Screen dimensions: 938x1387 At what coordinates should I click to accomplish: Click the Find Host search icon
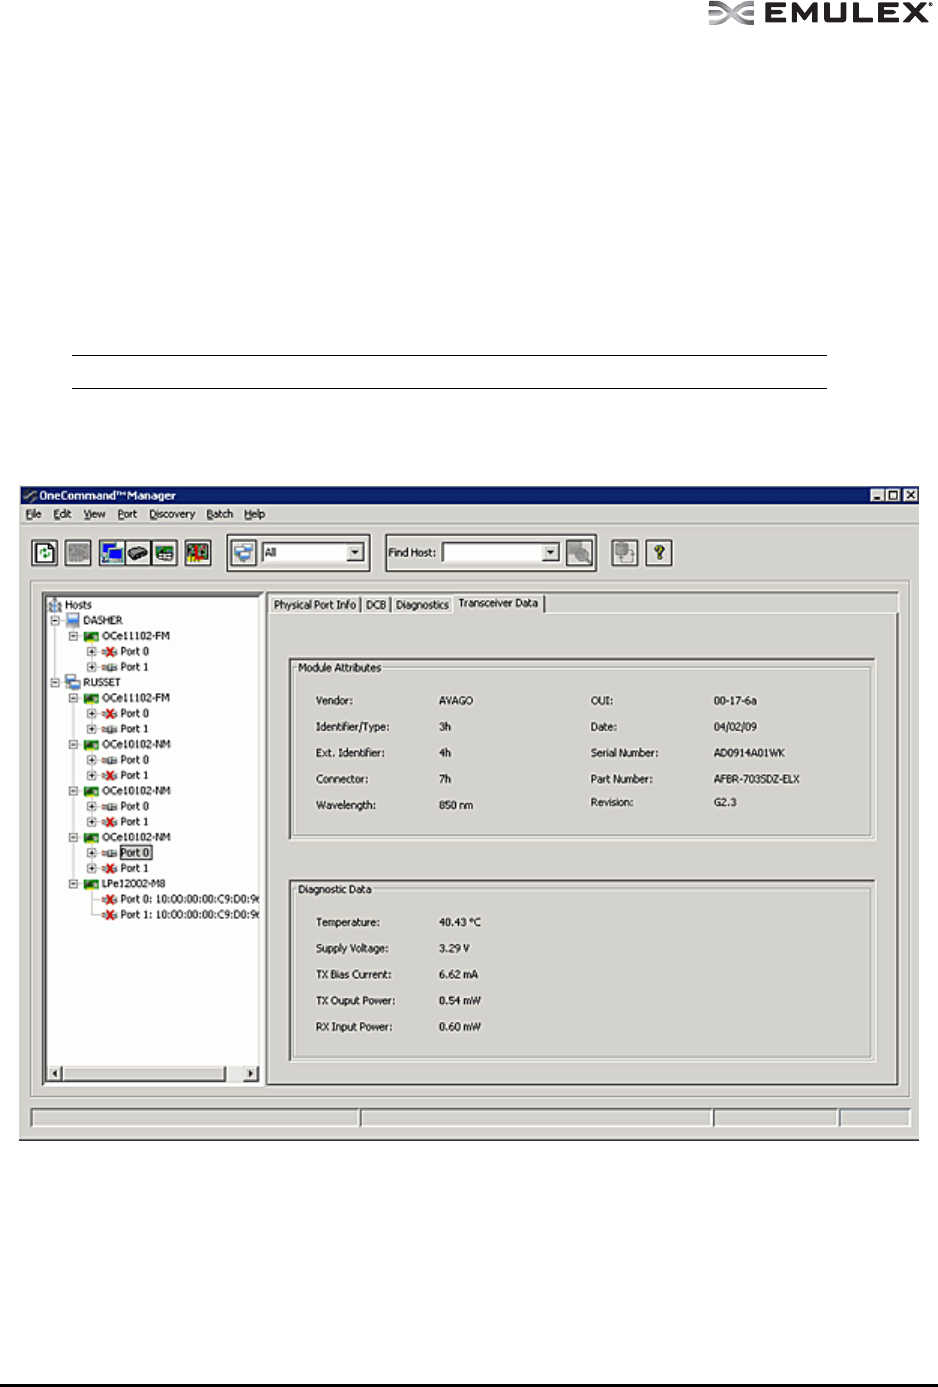point(579,552)
